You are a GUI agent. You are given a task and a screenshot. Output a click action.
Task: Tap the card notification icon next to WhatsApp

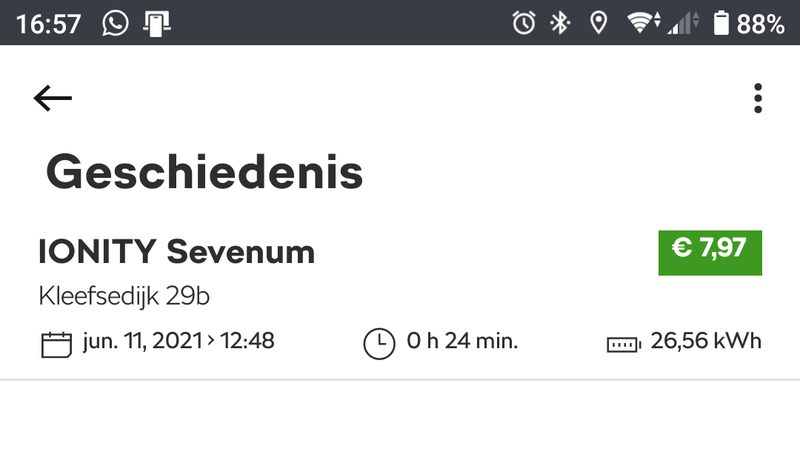[156, 23]
